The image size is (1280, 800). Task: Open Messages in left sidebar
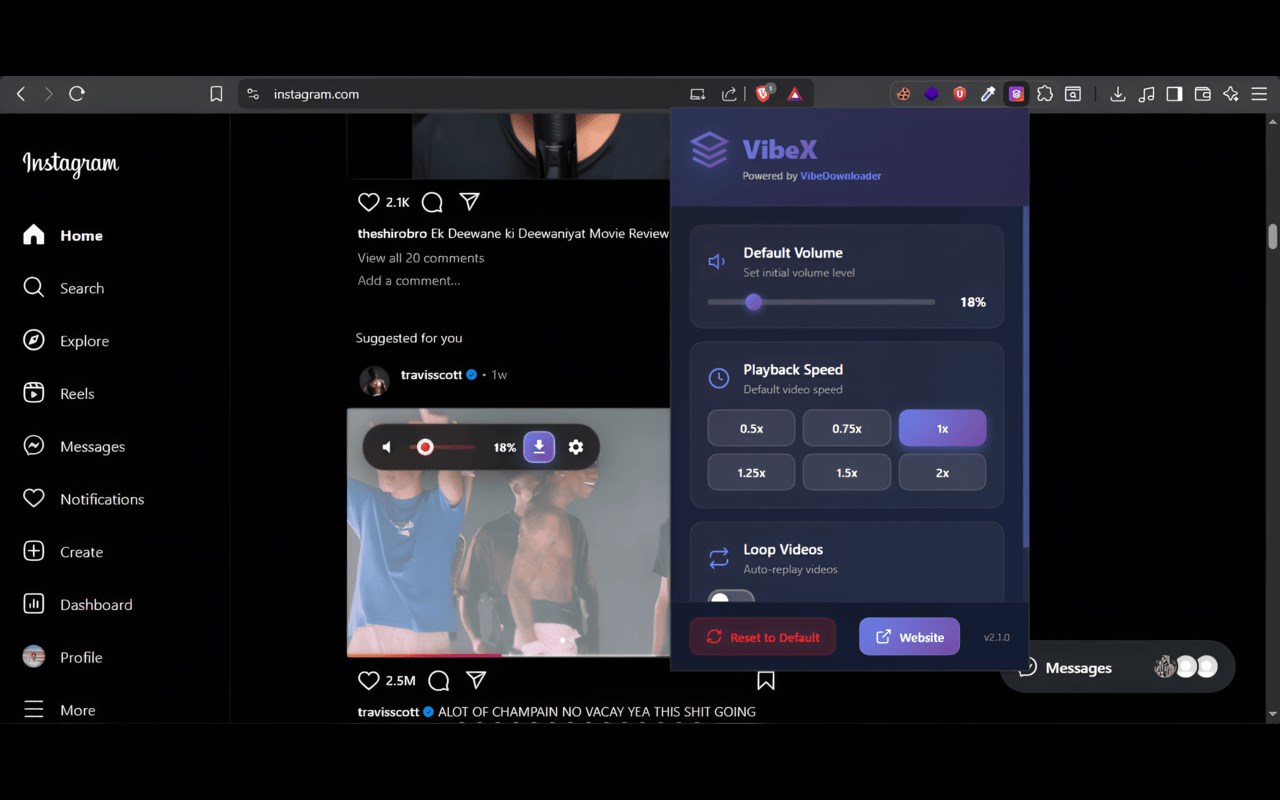(x=74, y=446)
